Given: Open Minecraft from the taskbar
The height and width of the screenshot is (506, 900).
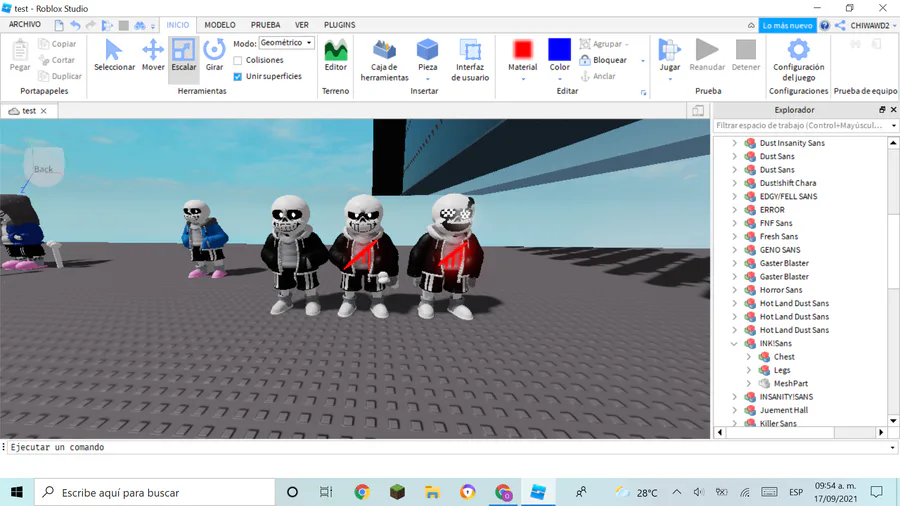Looking at the screenshot, I should click(x=397, y=492).
